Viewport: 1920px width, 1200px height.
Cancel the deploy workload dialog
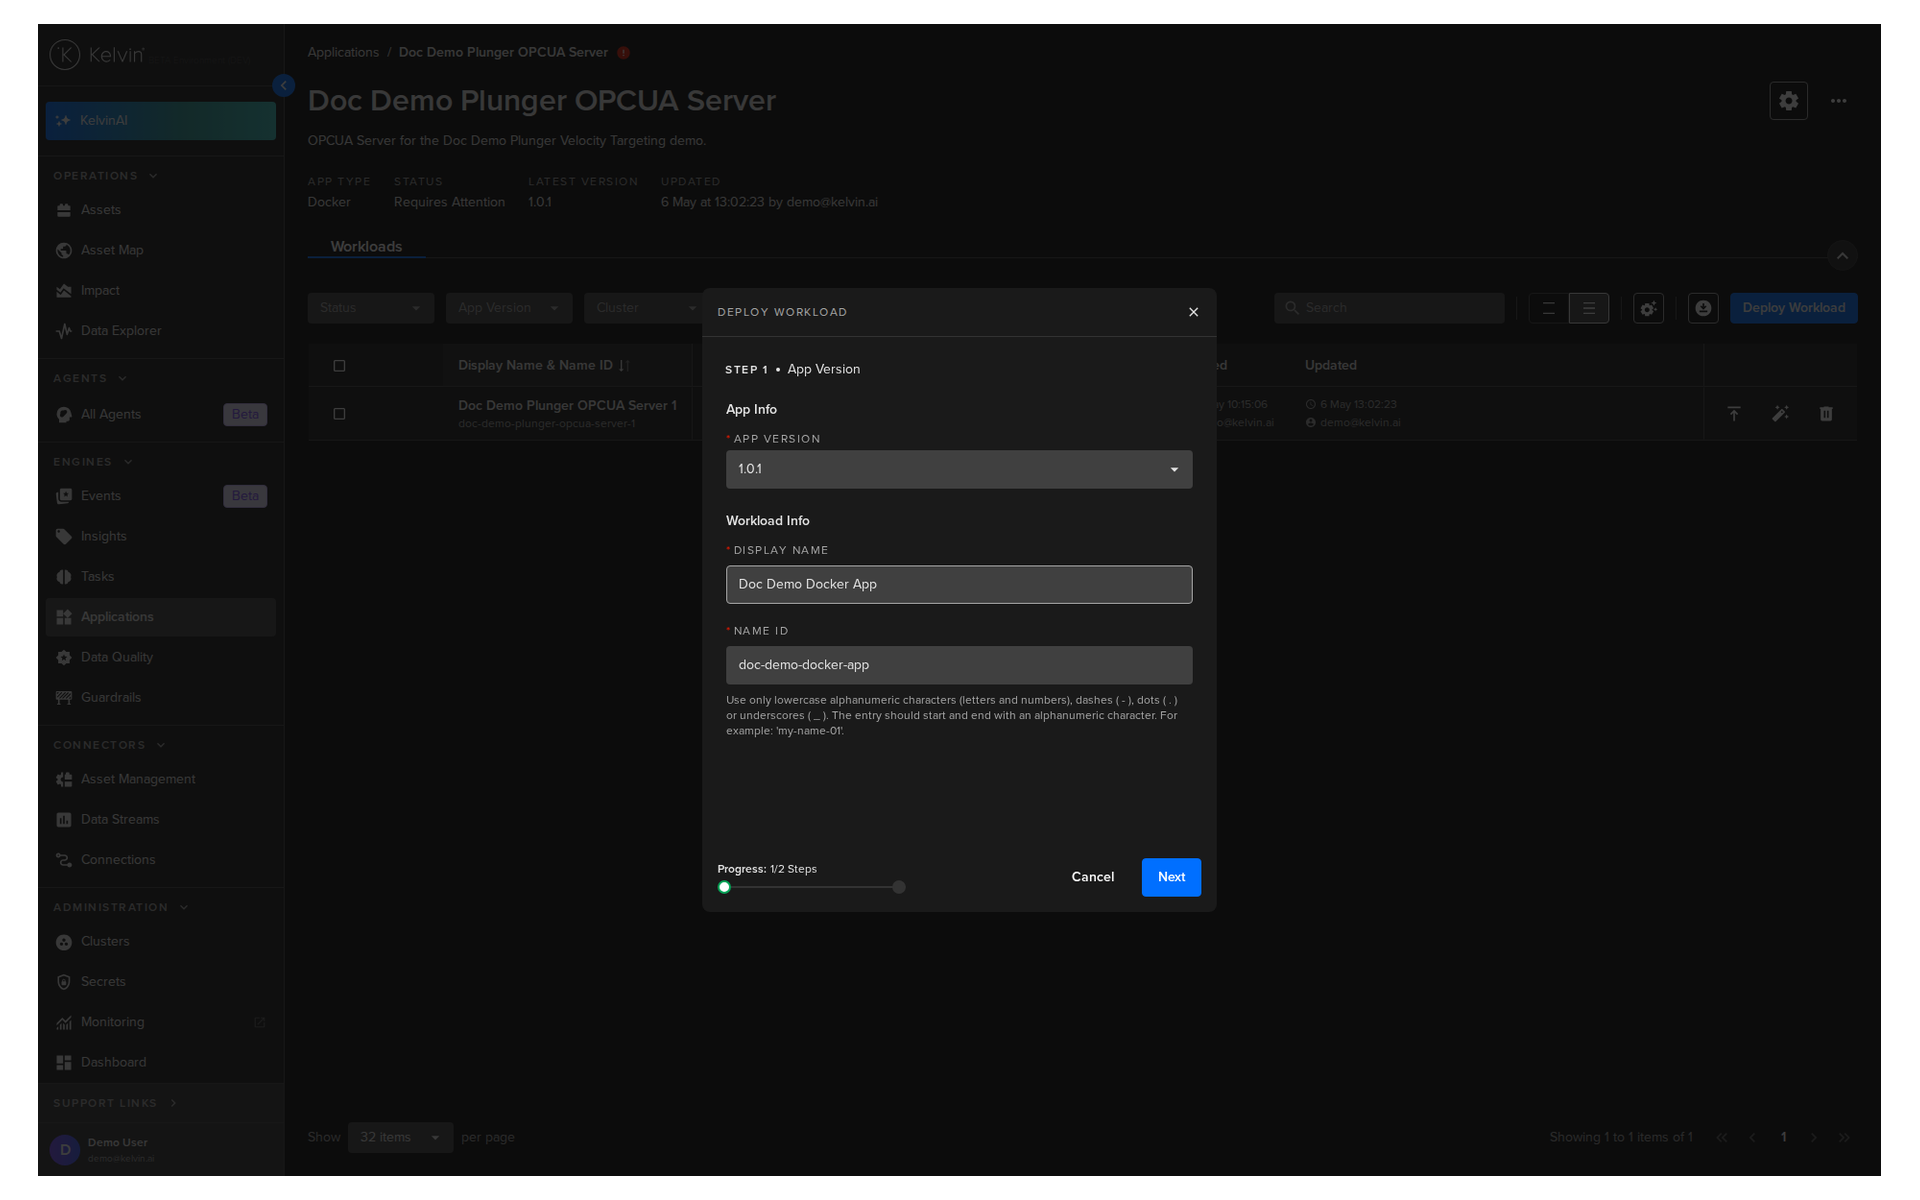[x=1092, y=877]
